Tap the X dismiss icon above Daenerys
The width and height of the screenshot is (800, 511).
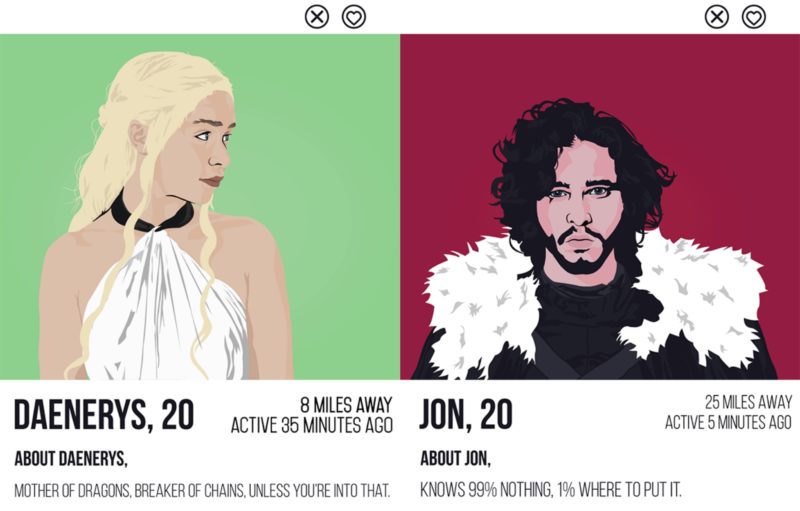point(317,17)
